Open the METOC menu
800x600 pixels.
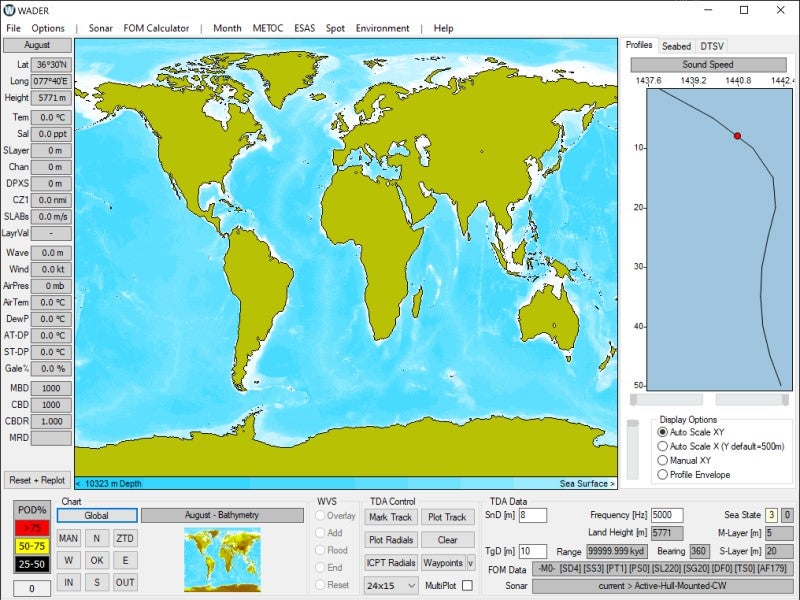tap(267, 28)
